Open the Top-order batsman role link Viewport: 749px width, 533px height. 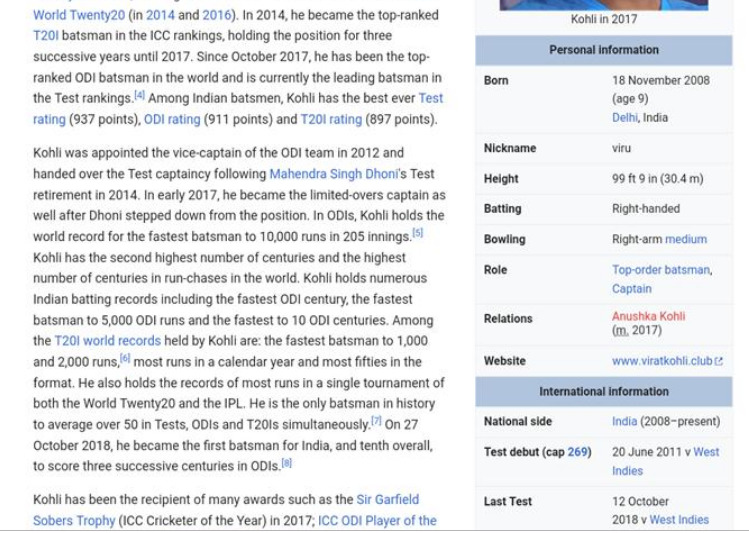click(661, 270)
